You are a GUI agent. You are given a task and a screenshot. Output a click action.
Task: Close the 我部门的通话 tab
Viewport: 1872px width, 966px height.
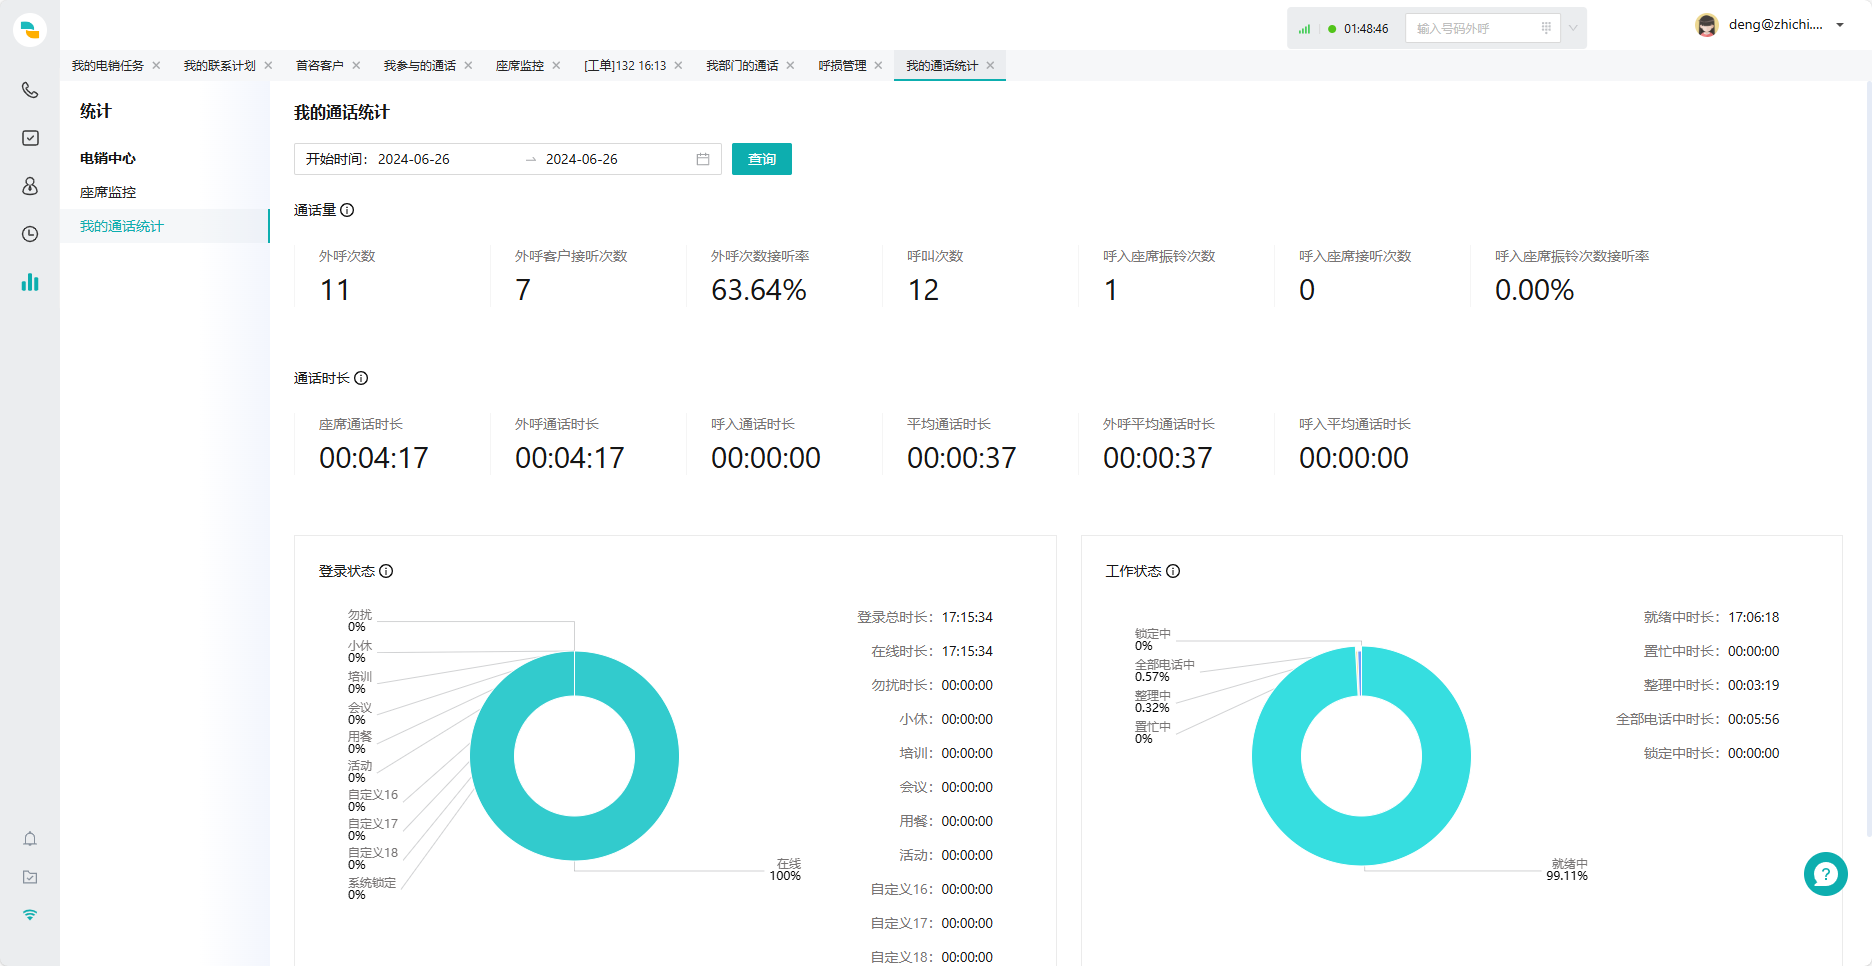pos(790,66)
